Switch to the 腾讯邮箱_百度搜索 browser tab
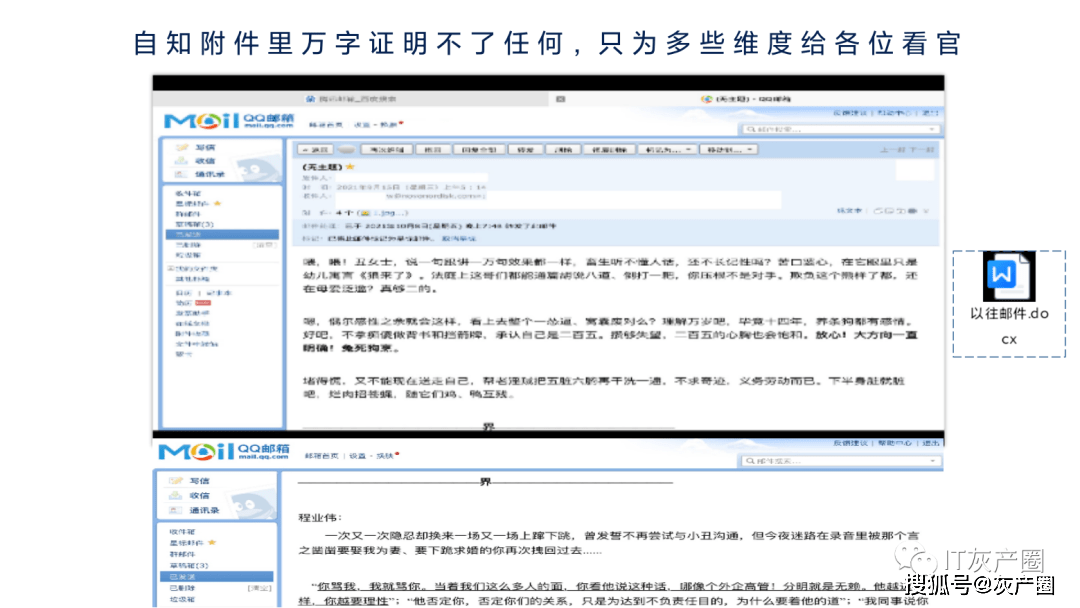 [351, 99]
